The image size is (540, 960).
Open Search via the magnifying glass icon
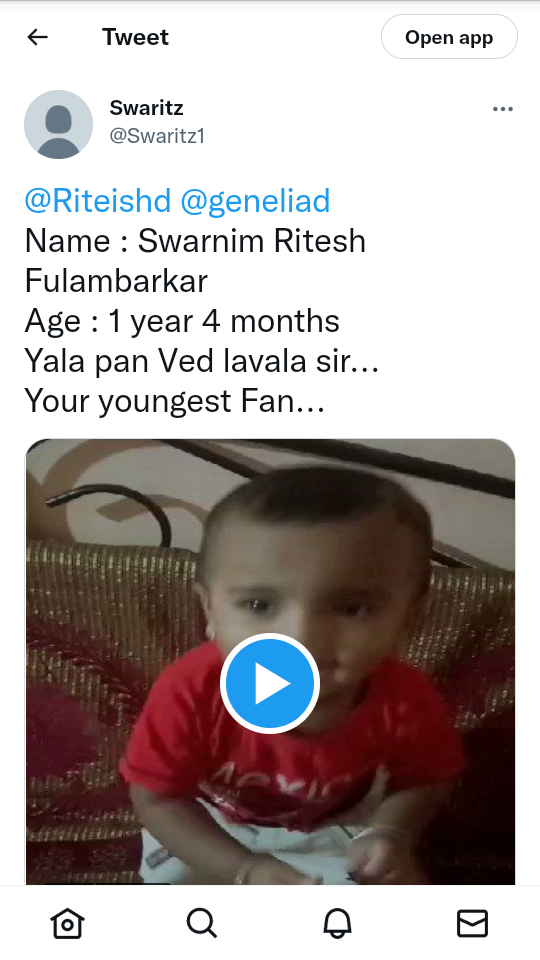tap(202, 923)
